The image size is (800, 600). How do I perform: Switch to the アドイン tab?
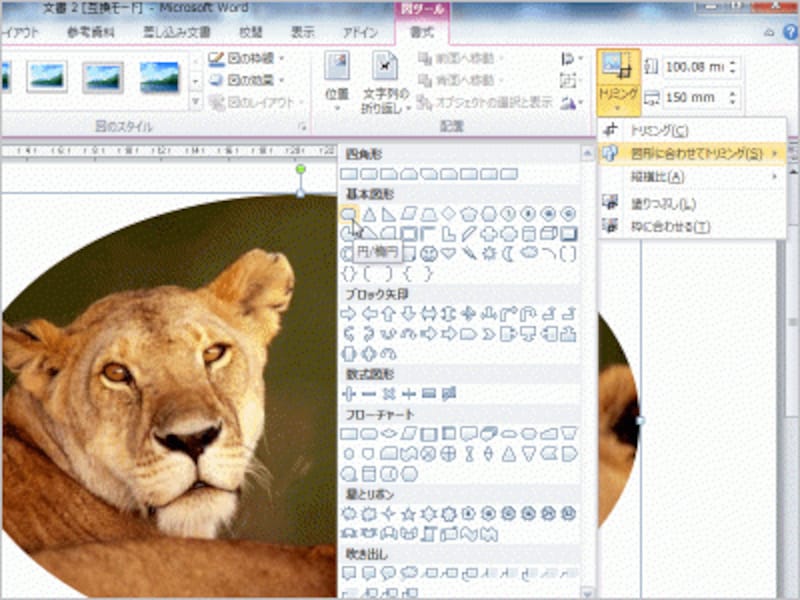[x=361, y=32]
